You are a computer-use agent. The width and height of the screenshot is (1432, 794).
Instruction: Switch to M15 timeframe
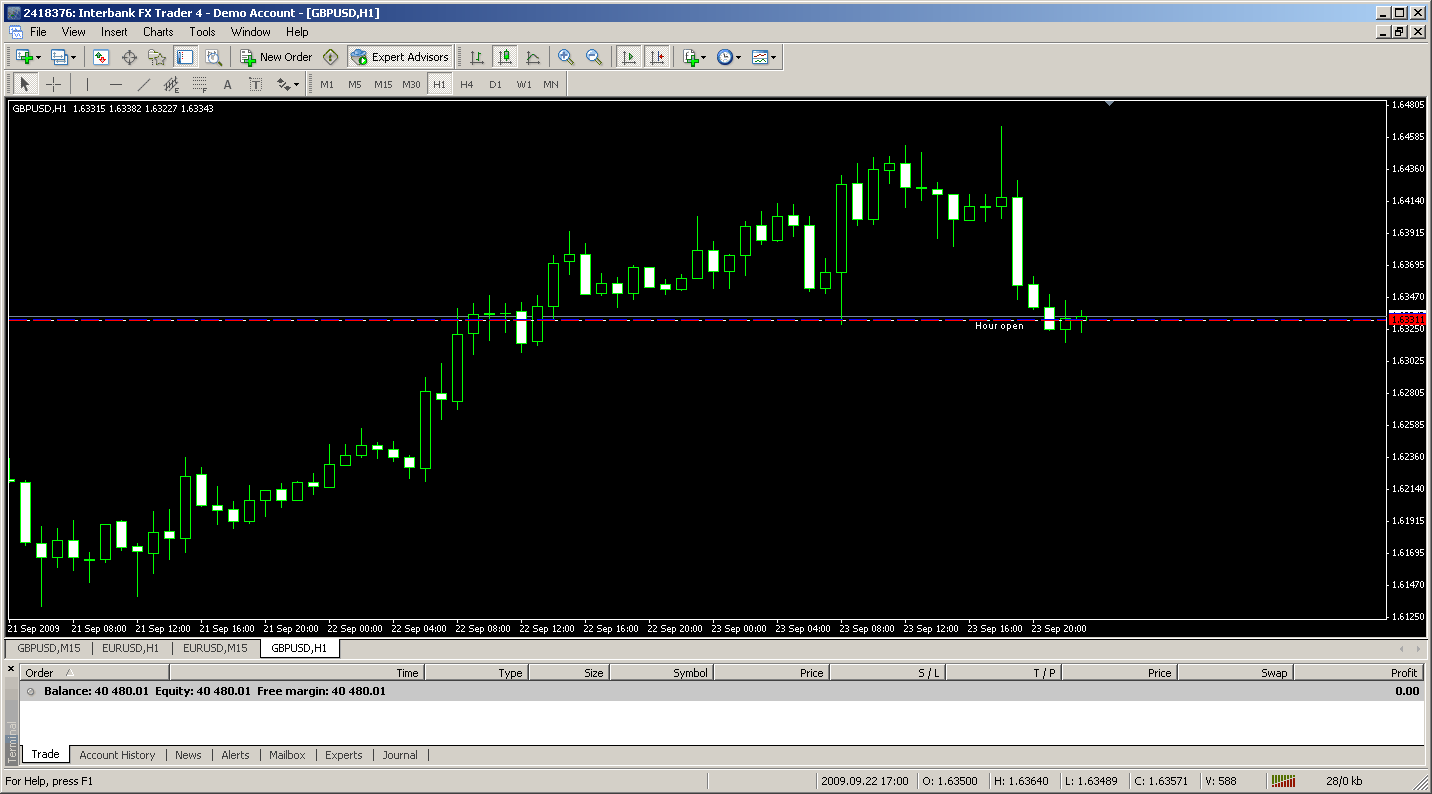(383, 85)
